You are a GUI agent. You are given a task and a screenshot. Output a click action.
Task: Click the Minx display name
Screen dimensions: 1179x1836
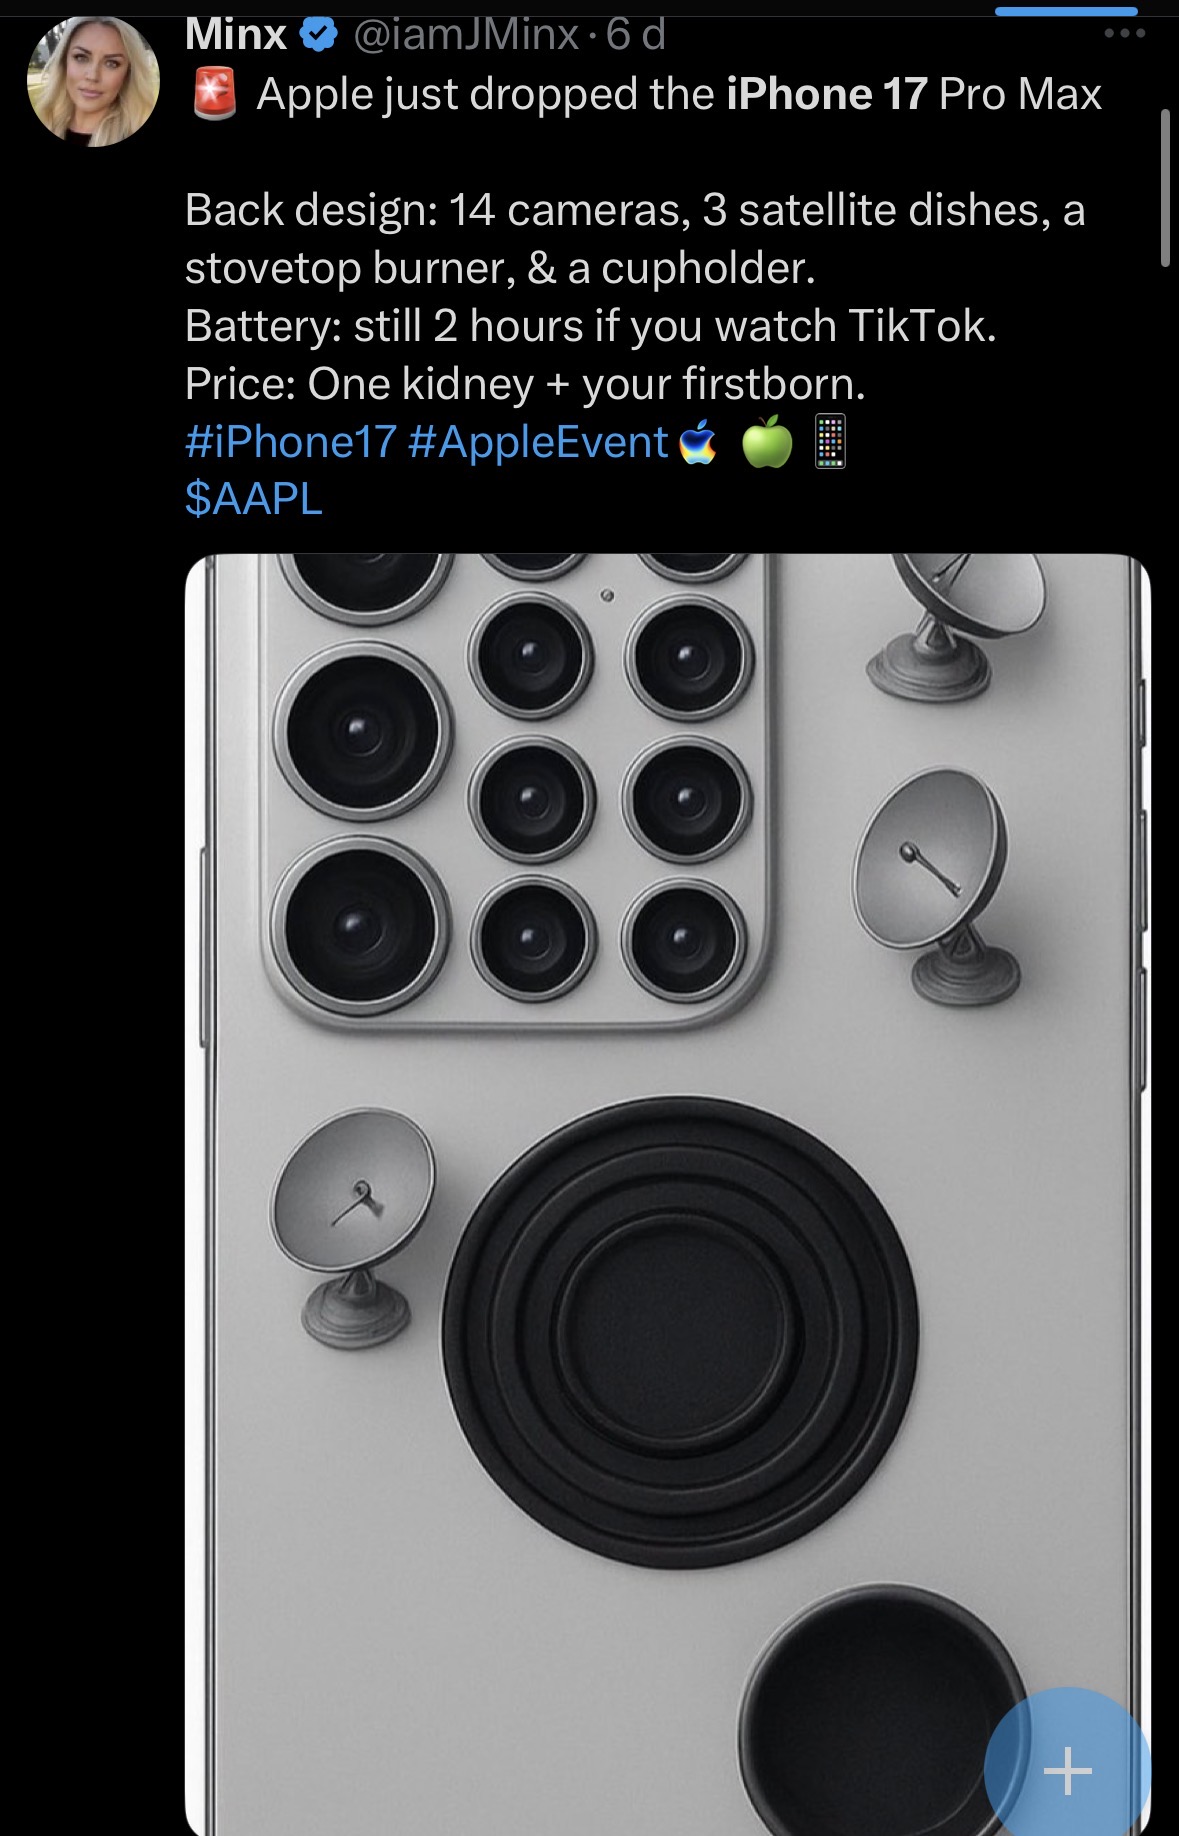(236, 35)
